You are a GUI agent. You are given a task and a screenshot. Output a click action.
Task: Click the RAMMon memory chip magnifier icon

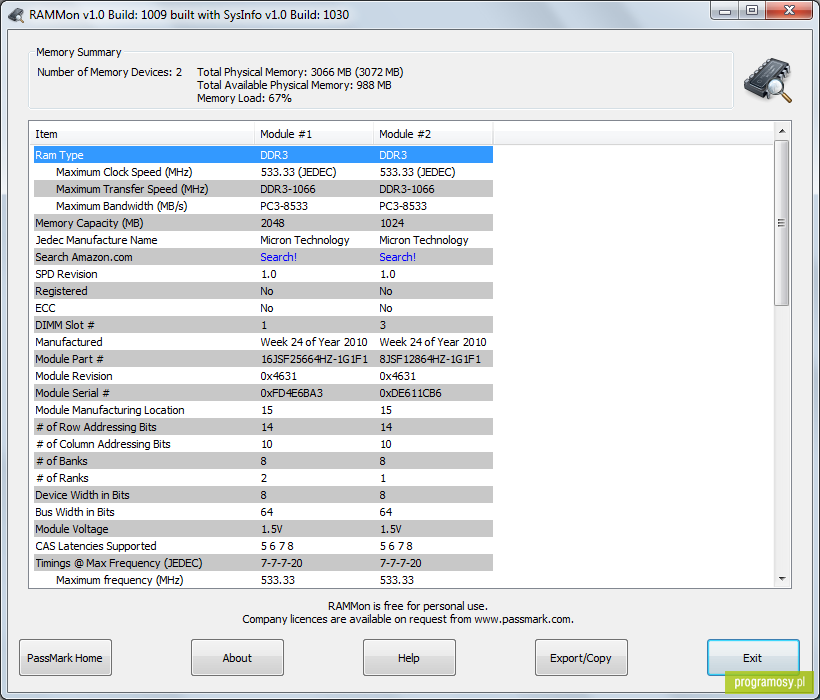click(x=768, y=80)
